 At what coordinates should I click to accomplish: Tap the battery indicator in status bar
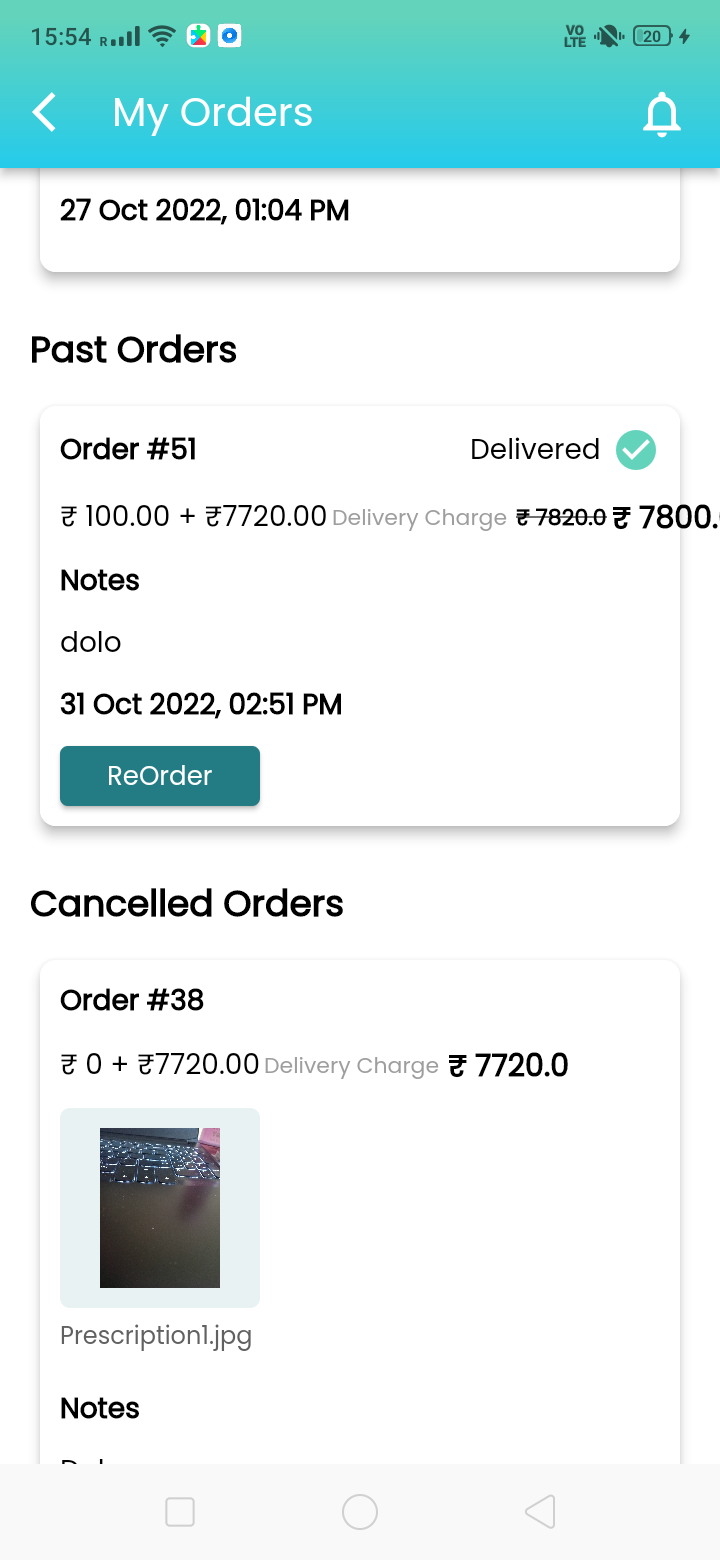653,37
